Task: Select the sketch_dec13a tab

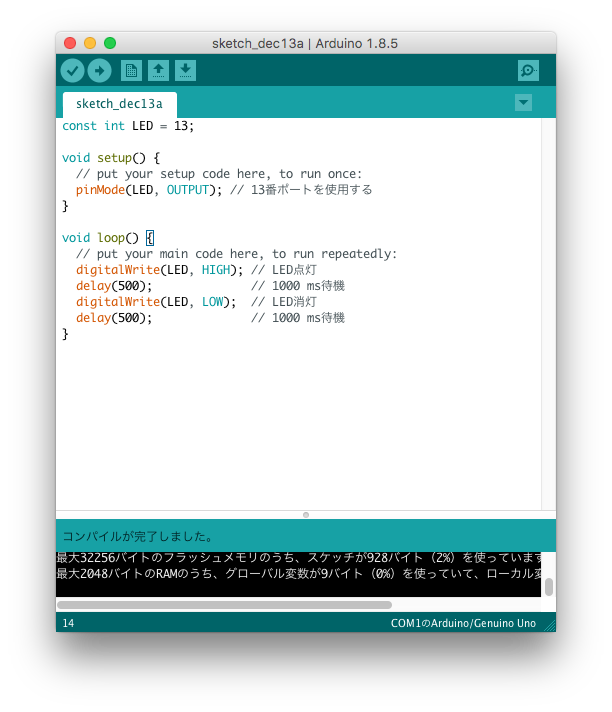Action: pyautogui.click(x=119, y=104)
